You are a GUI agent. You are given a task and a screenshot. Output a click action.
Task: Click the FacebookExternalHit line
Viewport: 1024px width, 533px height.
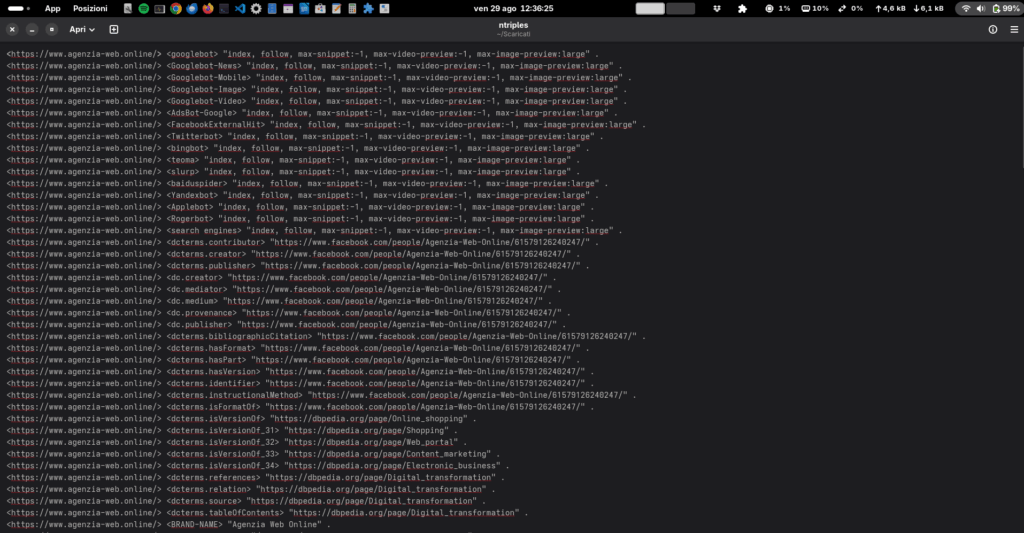(326, 125)
